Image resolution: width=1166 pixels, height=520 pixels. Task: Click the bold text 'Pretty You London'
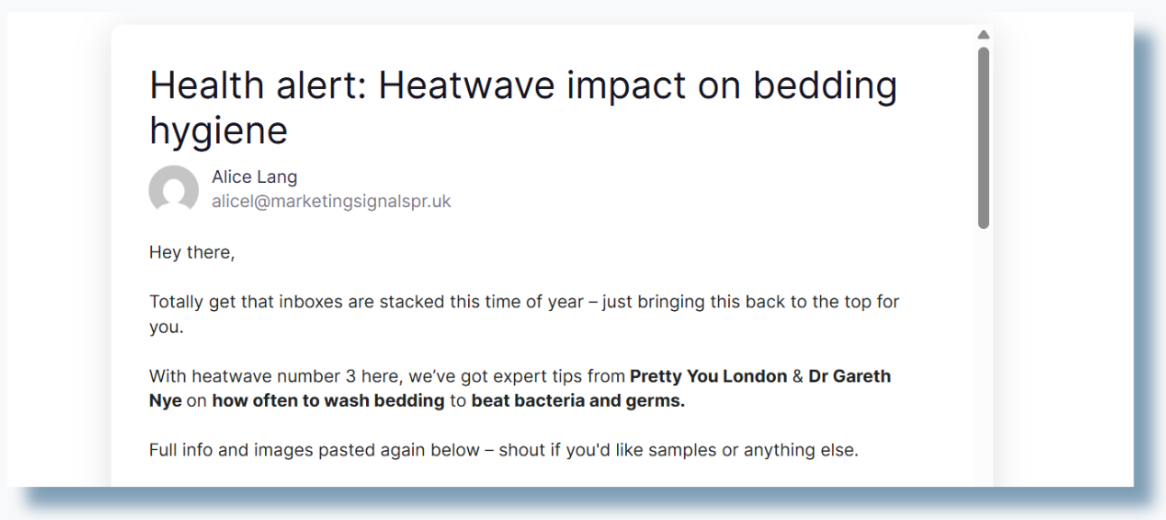click(708, 376)
